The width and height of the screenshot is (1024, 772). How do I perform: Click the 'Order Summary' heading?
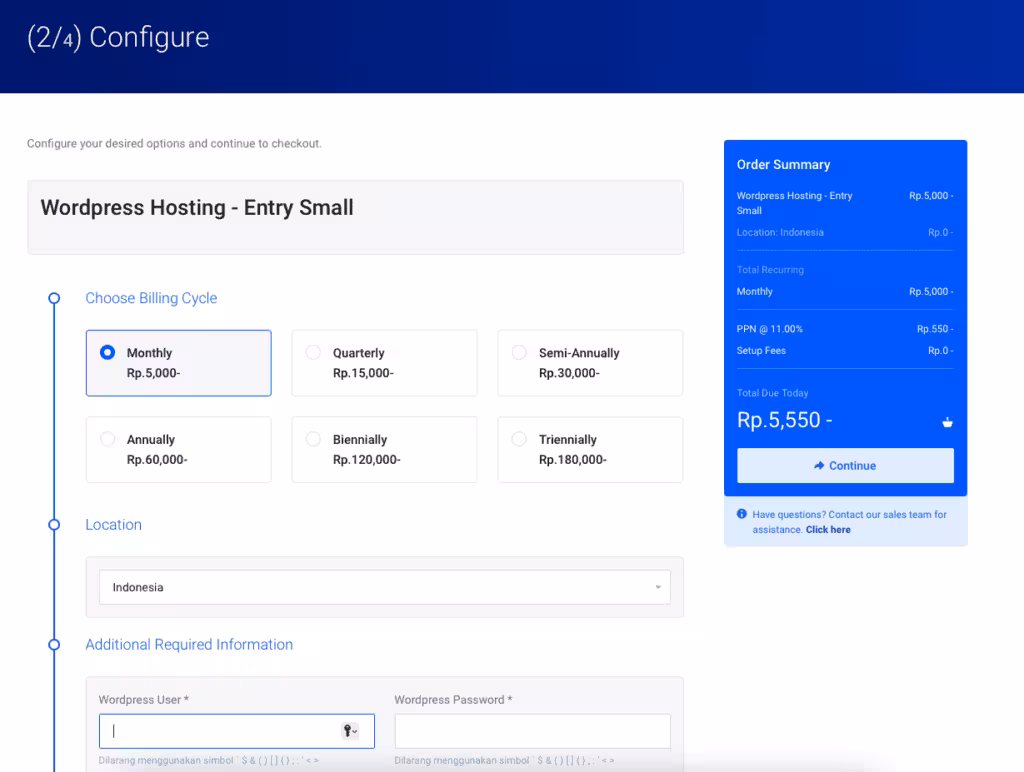tap(784, 165)
